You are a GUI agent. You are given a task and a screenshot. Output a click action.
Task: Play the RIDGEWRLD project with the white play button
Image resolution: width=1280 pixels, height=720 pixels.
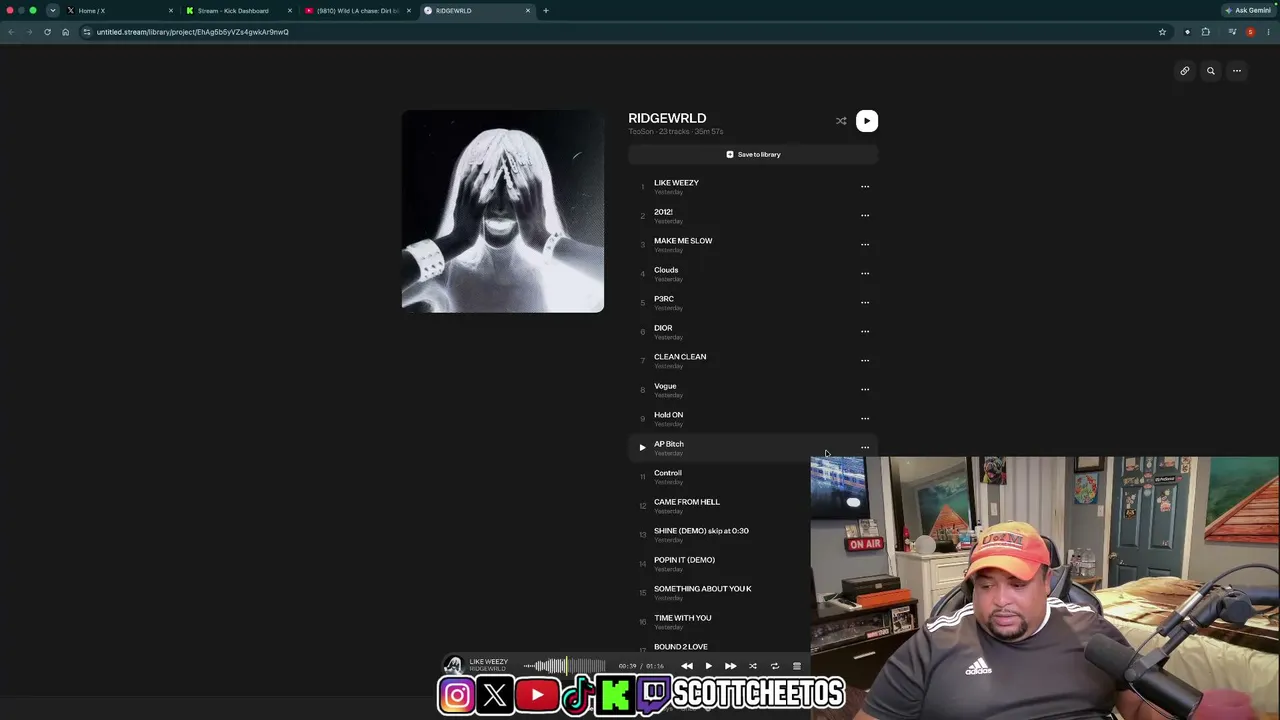coord(867,121)
